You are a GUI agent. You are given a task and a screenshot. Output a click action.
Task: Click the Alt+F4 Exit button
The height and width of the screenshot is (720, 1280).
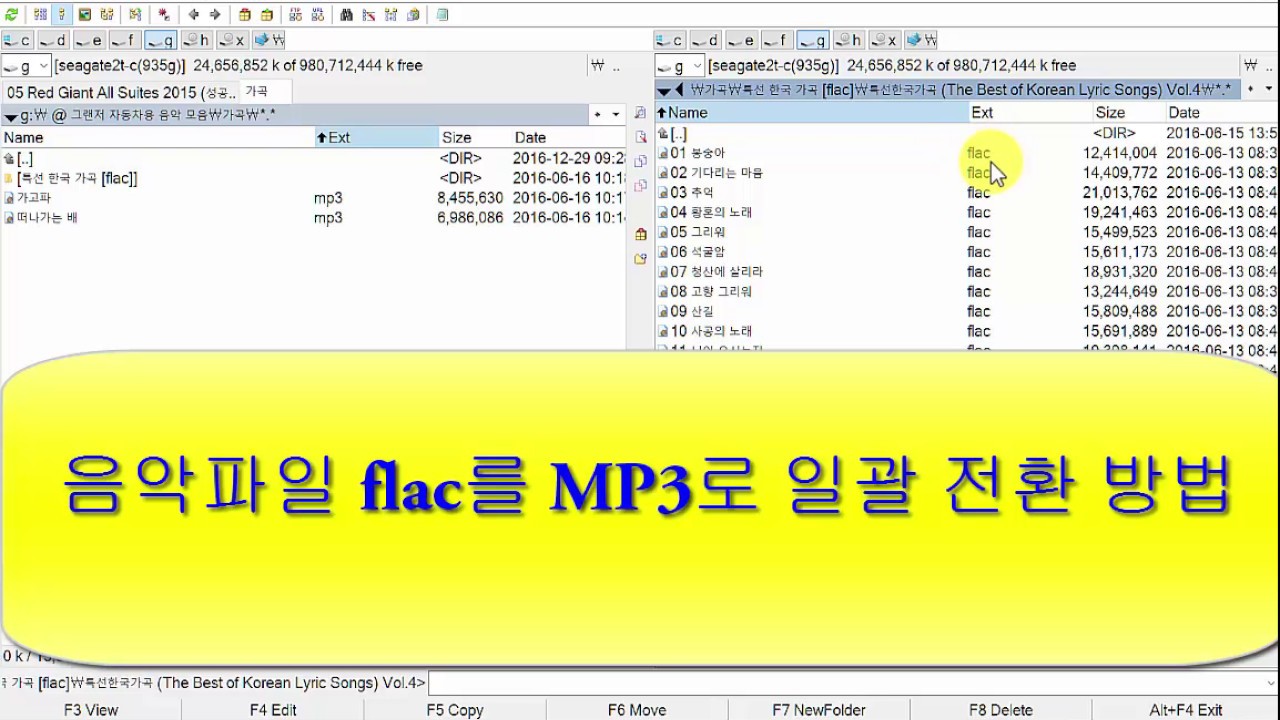[x=1186, y=710]
